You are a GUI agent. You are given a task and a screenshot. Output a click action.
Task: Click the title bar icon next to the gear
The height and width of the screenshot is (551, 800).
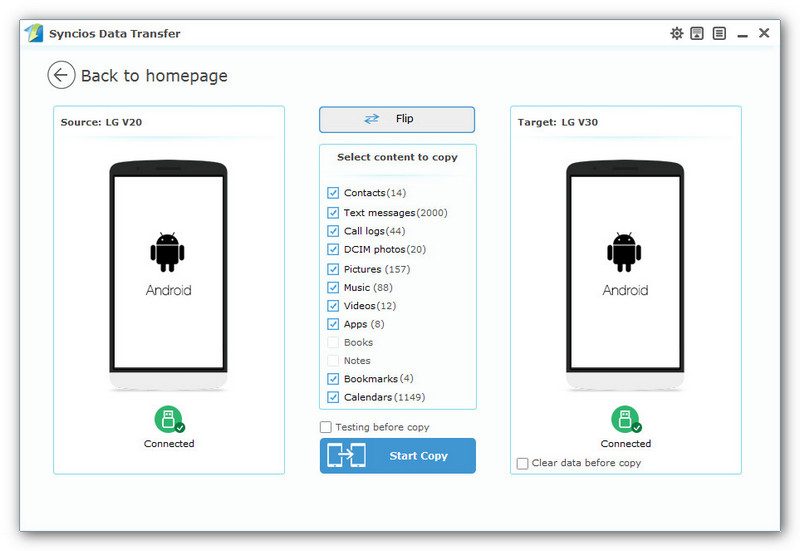pyautogui.click(x=697, y=34)
